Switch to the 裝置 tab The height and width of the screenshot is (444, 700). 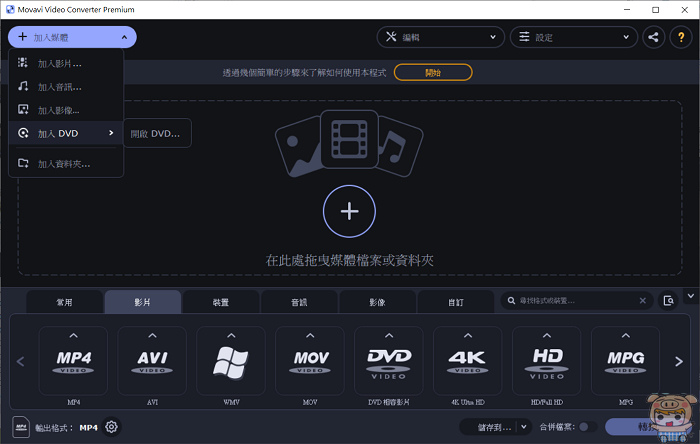click(x=221, y=302)
